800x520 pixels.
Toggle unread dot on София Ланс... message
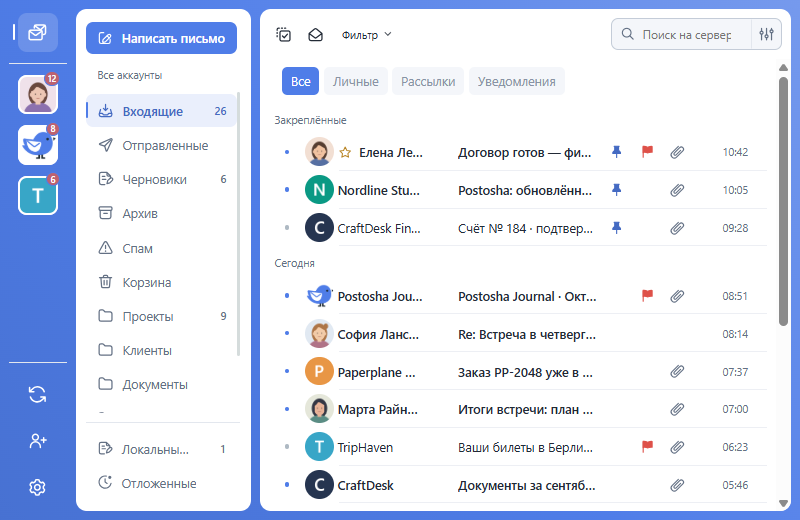tap(287, 333)
